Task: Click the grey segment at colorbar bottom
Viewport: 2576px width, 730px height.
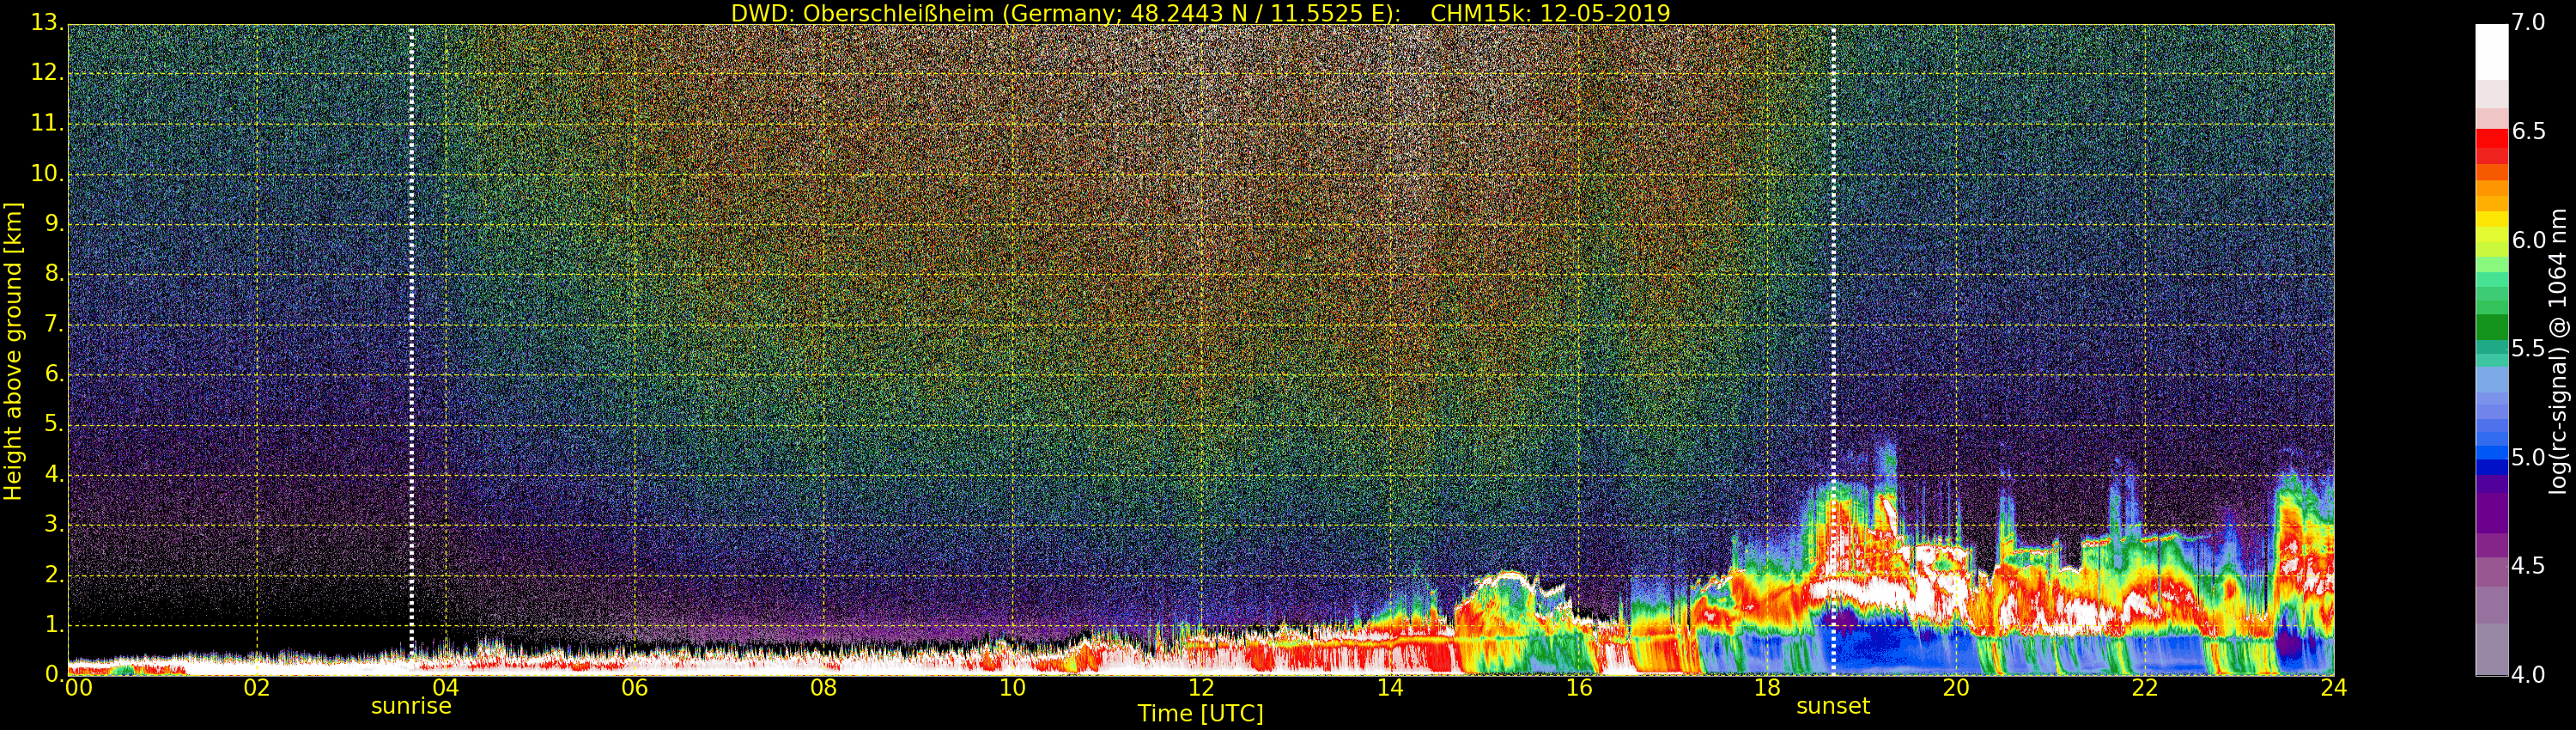Action: coord(2491,650)
